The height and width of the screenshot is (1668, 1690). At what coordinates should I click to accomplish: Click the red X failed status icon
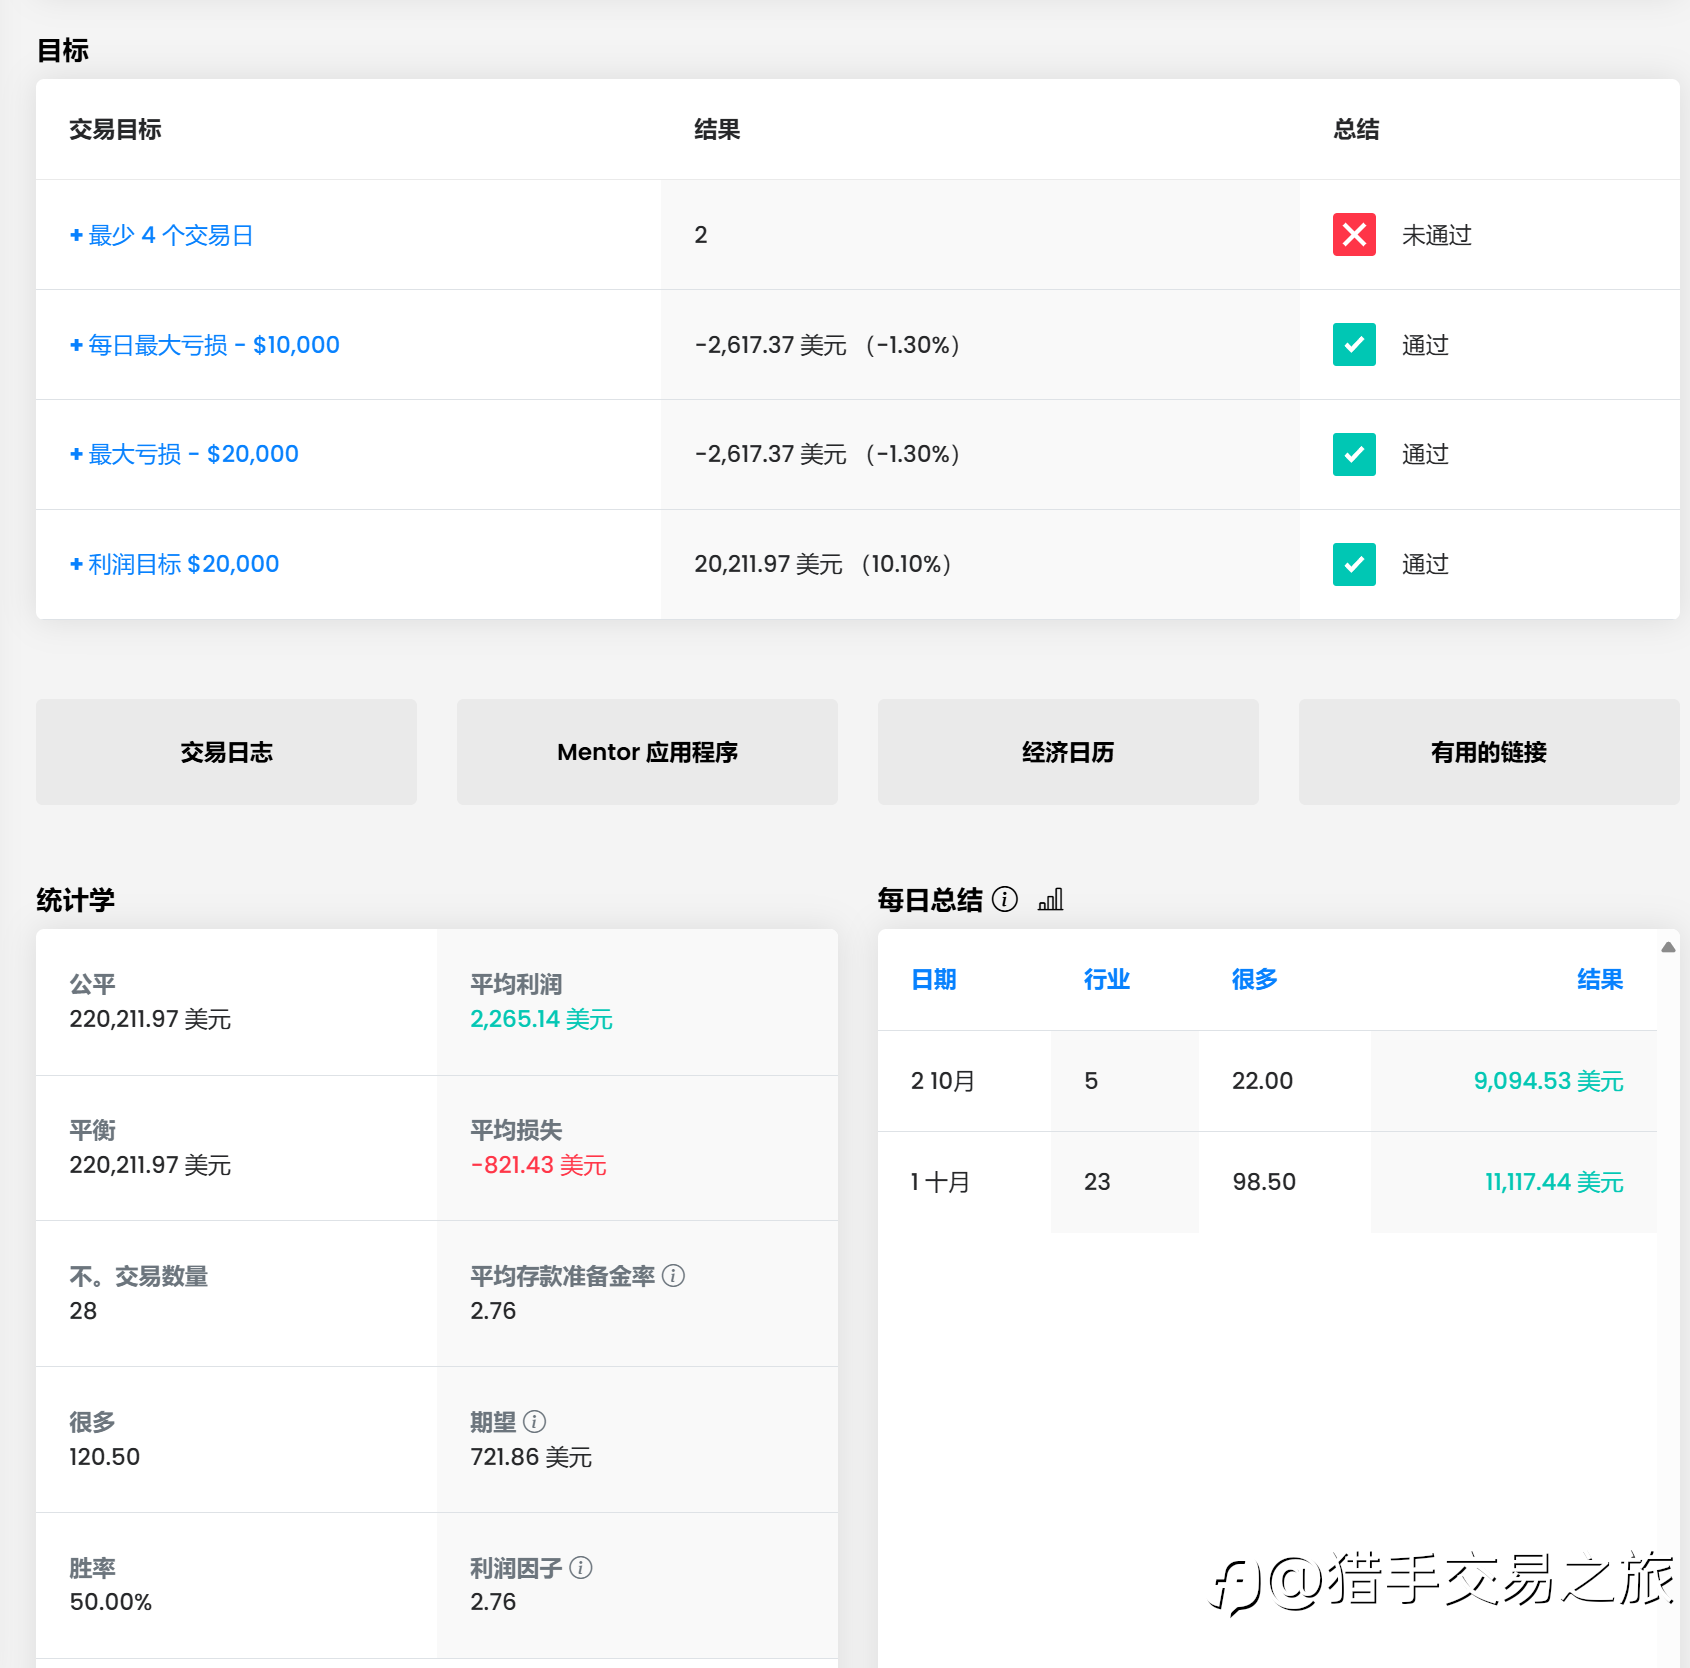pyautogui.click(x=1354, y=235)
